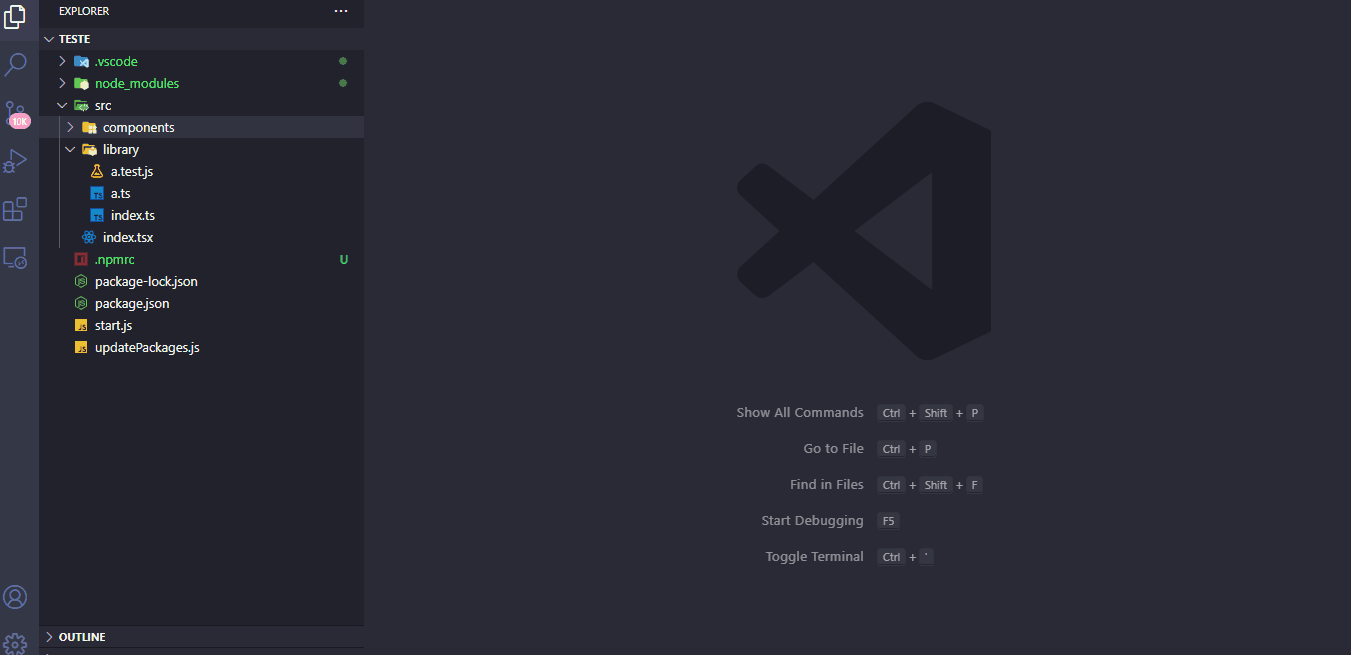Screen dimensions: 1351x655
Task: Click the green status dot on node_modules
Action: pyautogui.click(x=343, y=83)
